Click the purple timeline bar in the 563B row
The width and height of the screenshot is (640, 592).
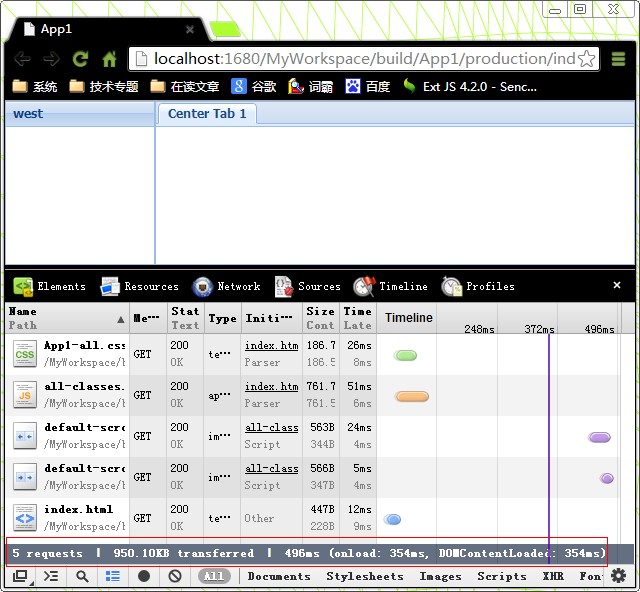[x=599, y=437]
